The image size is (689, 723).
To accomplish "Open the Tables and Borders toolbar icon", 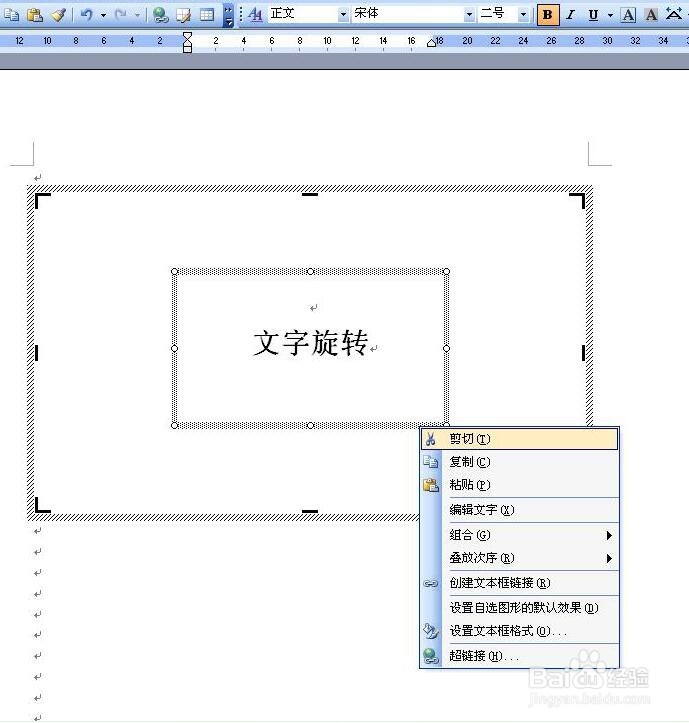I will pyautogui.click(x=184, y=15).
